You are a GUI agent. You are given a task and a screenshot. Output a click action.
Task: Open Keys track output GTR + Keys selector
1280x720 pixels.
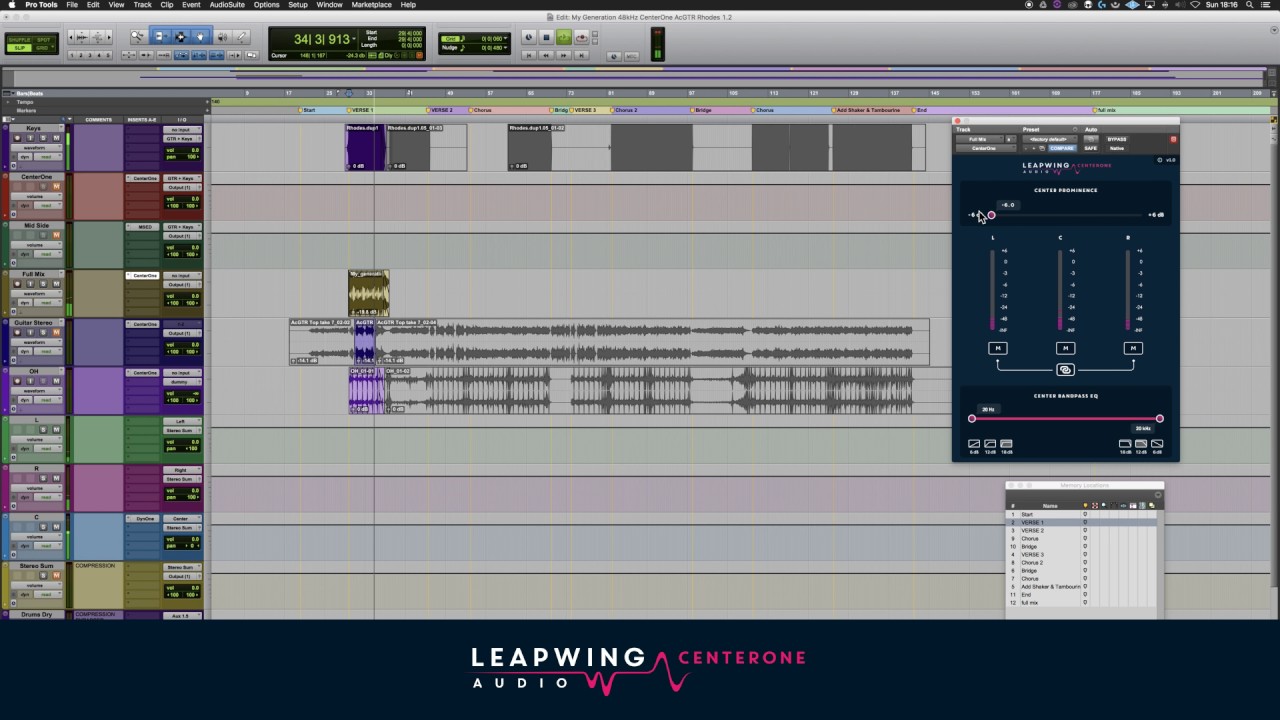[182, 139]
